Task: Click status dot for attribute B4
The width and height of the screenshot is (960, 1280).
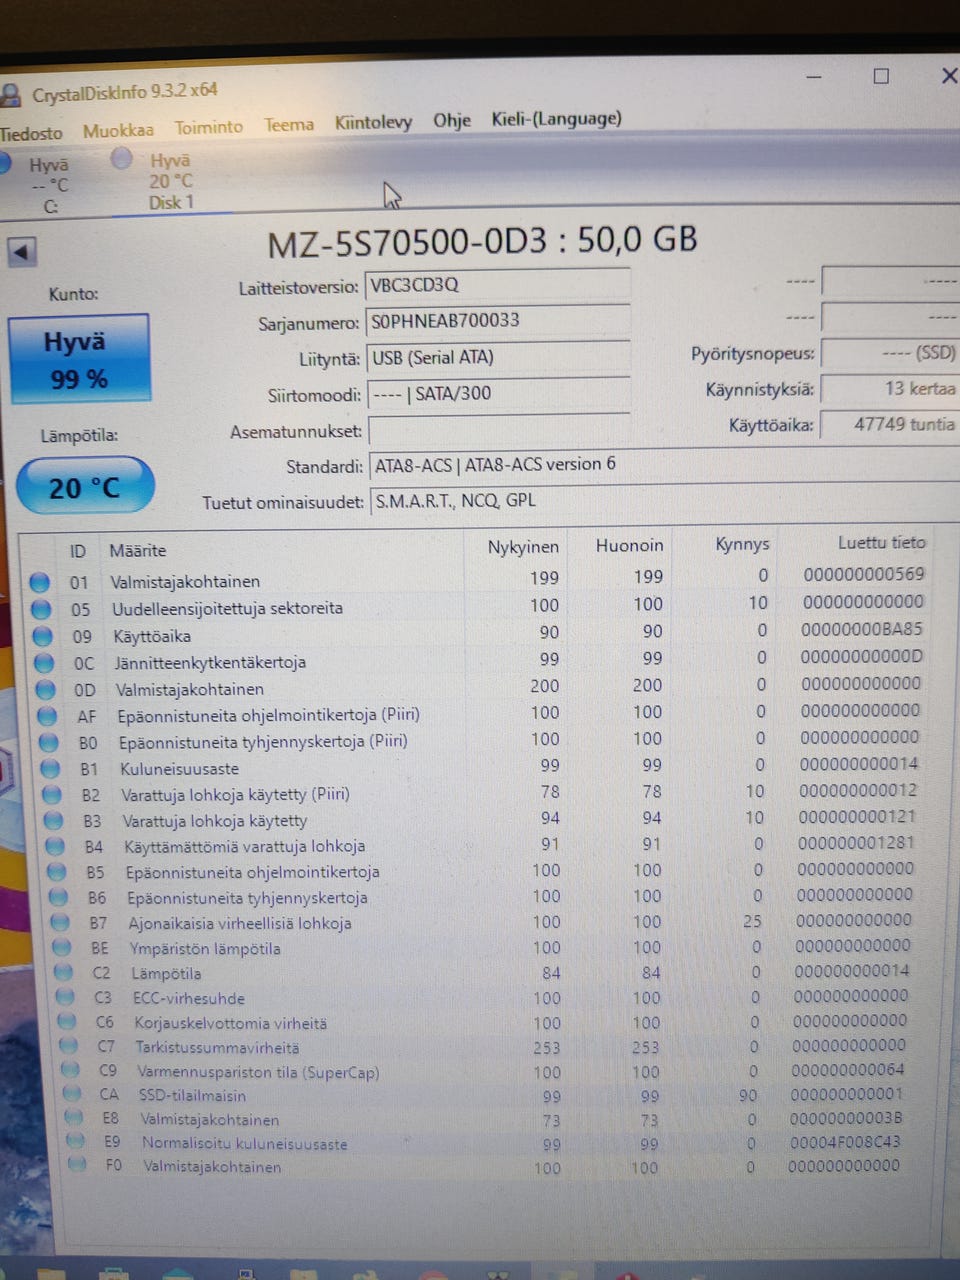Action: pos(56,847)
